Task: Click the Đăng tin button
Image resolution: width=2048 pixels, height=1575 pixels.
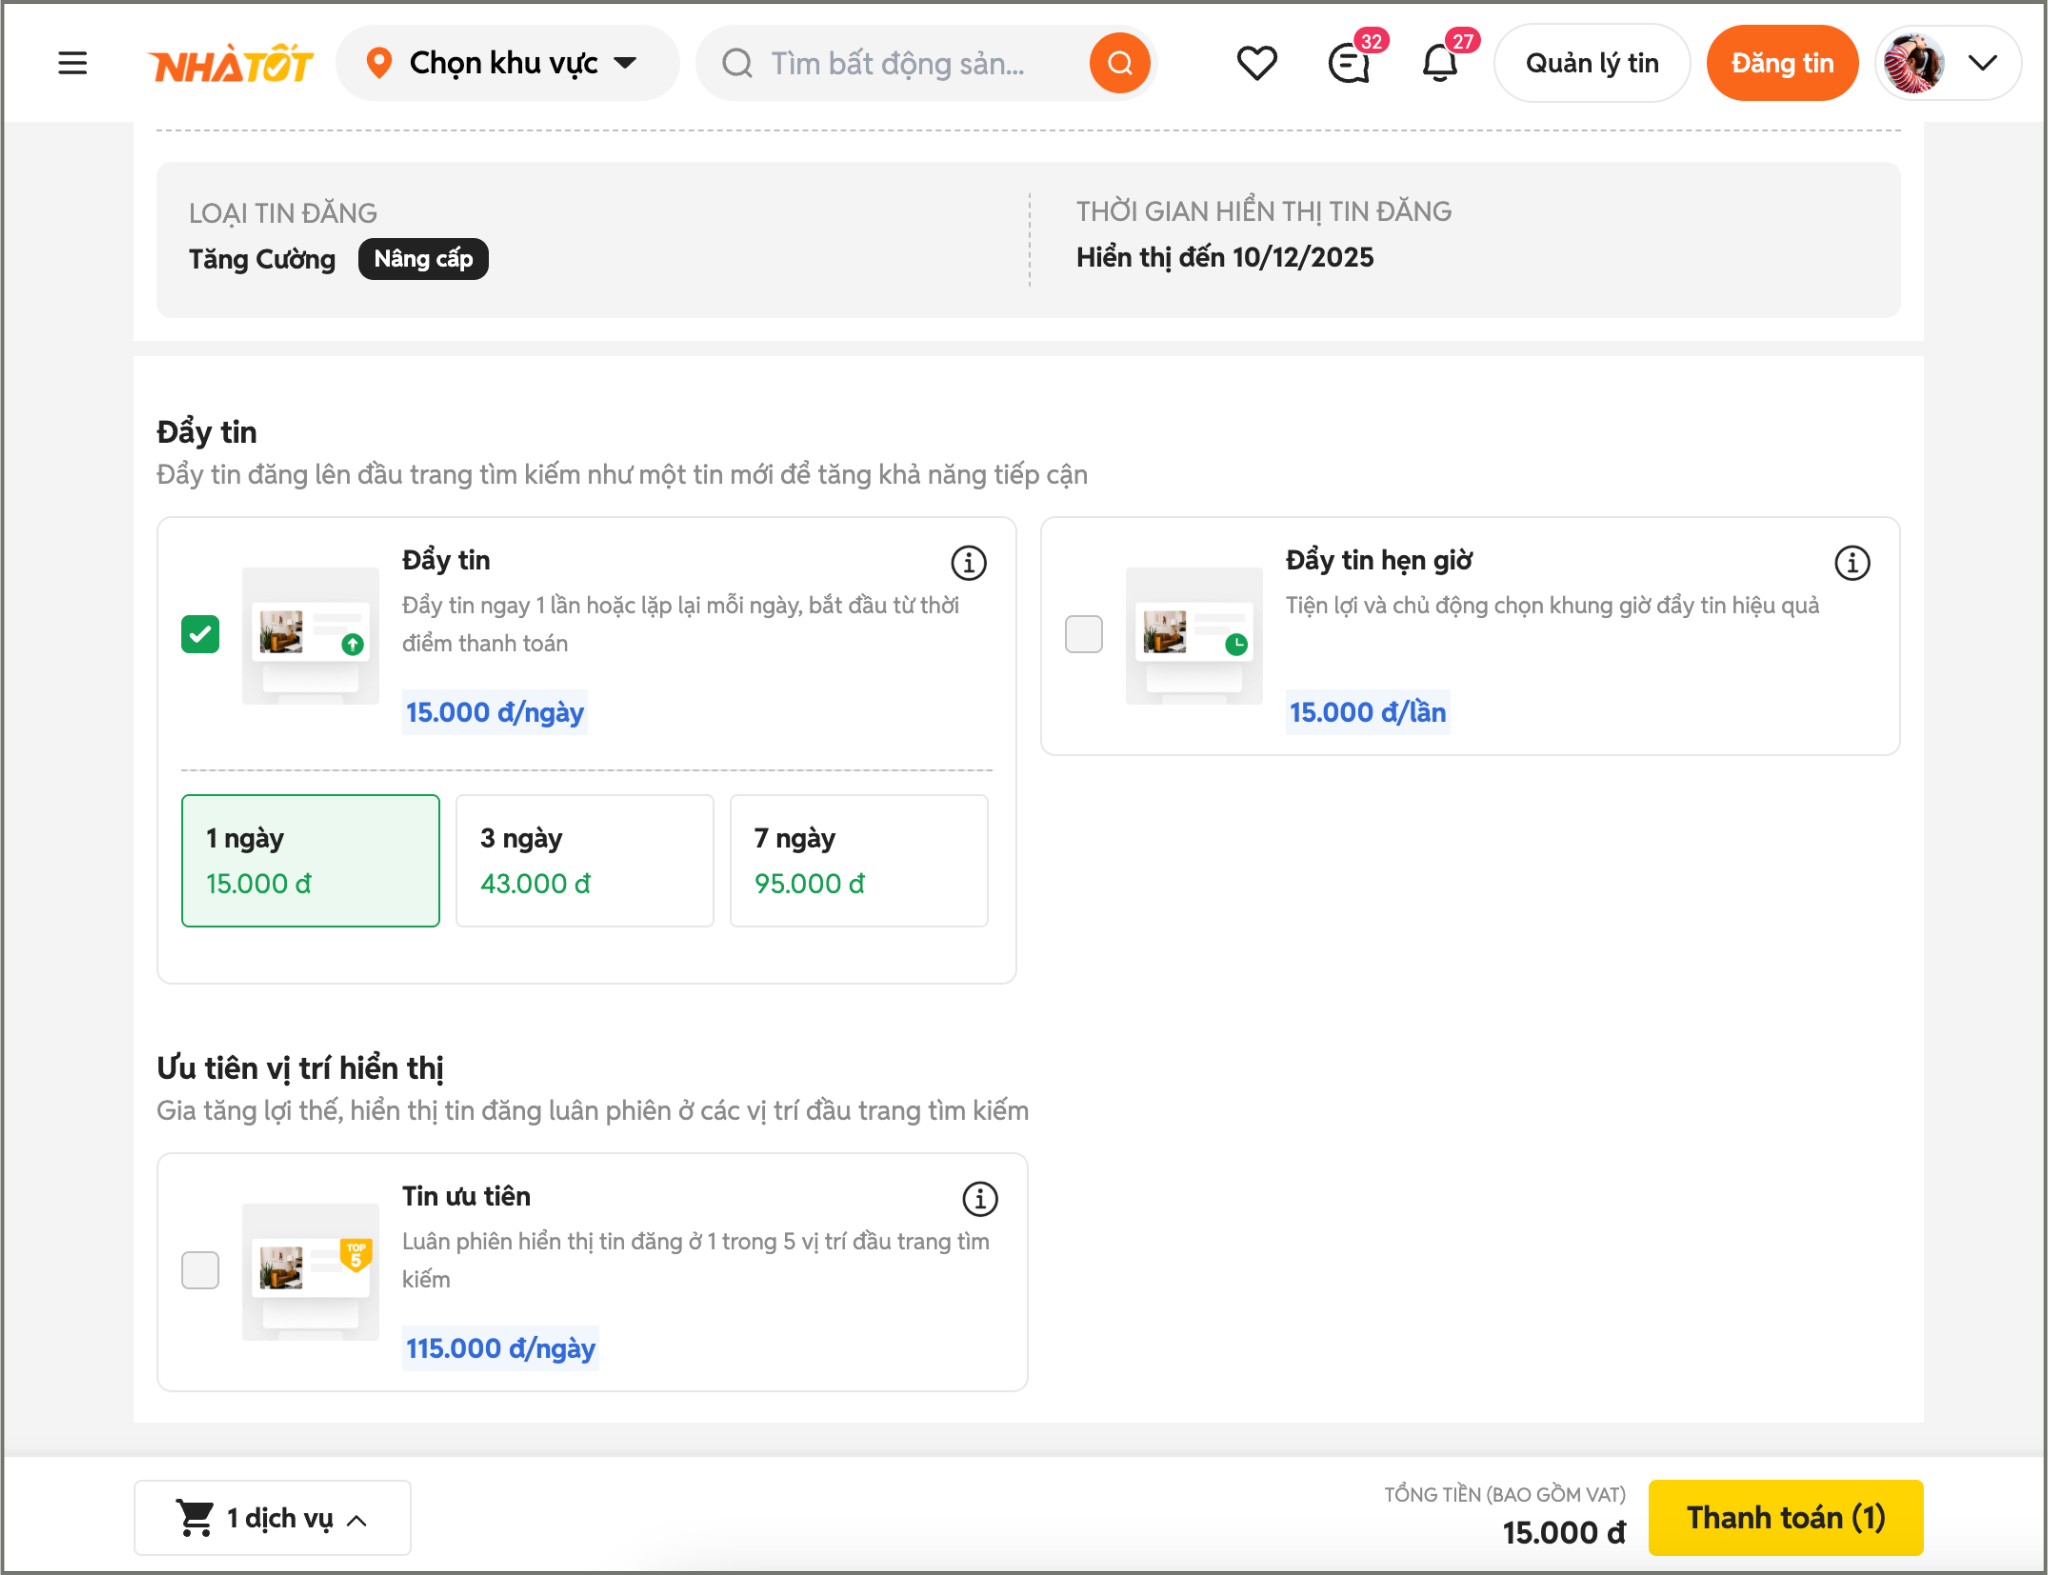Action: (x=1781, y=64)
